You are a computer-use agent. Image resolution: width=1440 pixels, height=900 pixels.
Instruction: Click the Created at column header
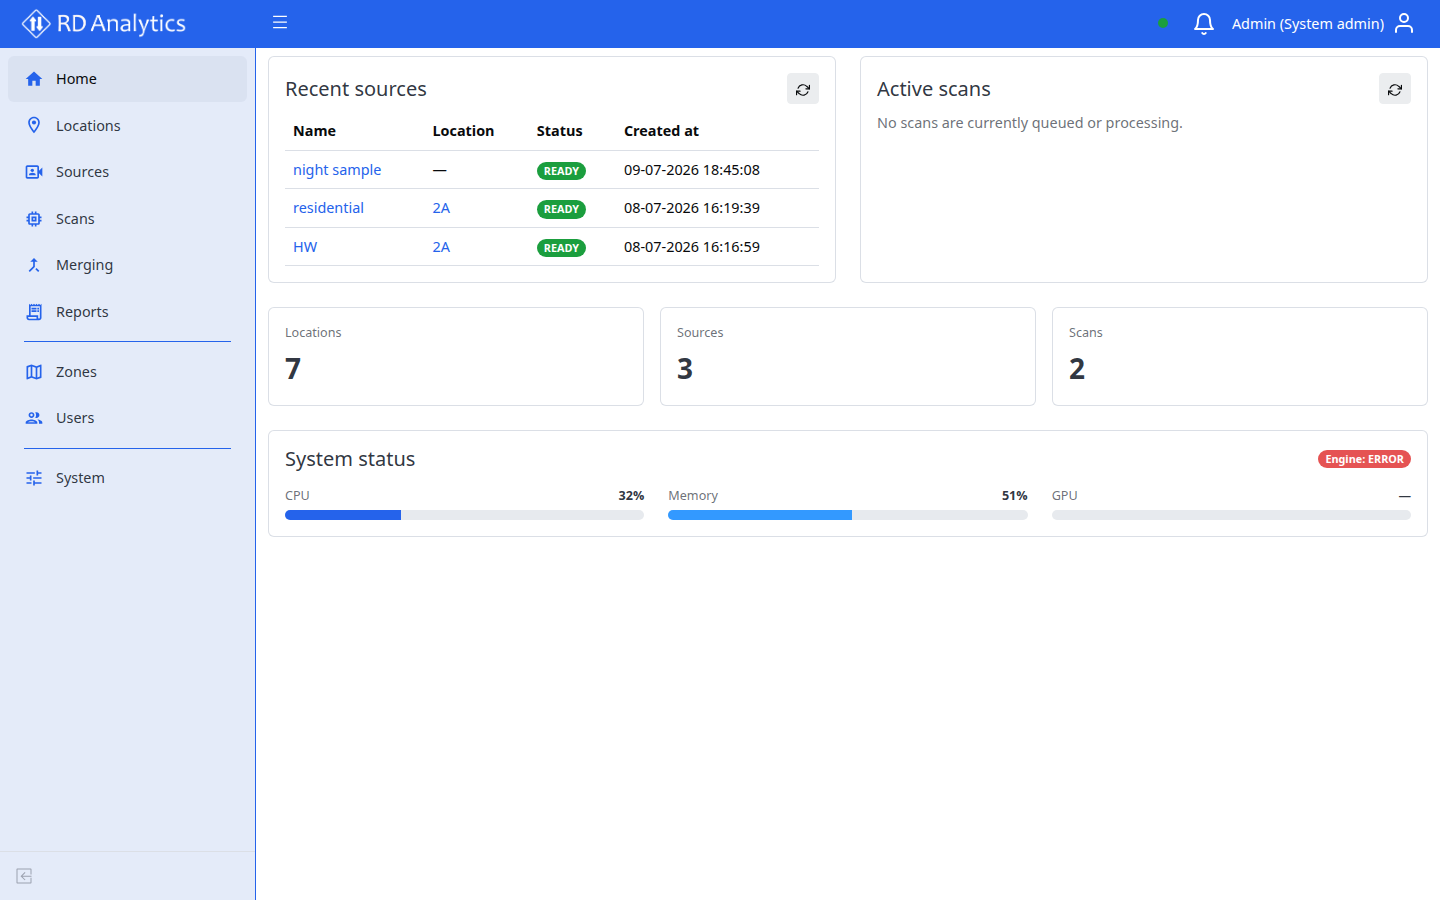point(661,131)
